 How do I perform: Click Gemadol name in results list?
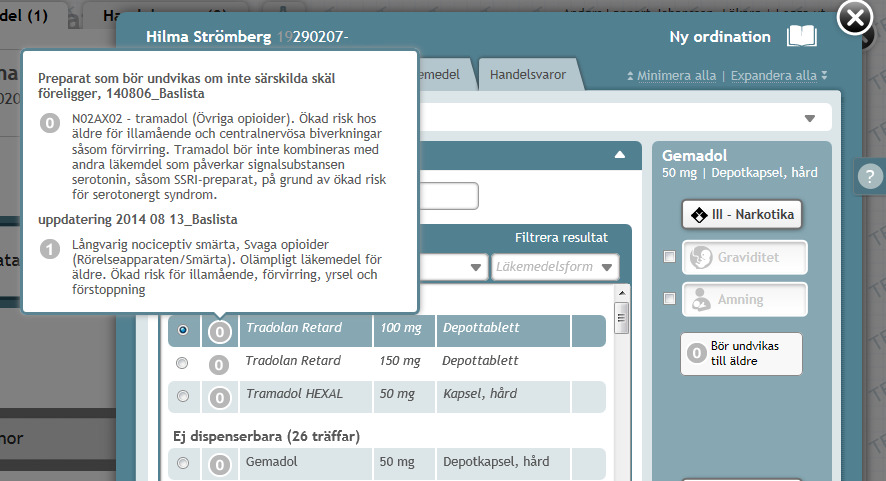[272, 462]
